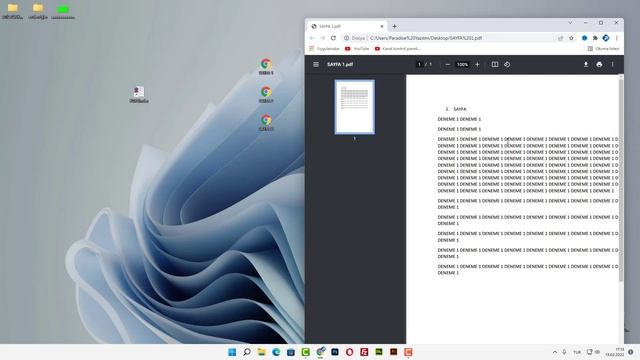This screenshot has width=640, height=360.
Task: Open Chrome's three-dot menu
Action: point(617,38)
